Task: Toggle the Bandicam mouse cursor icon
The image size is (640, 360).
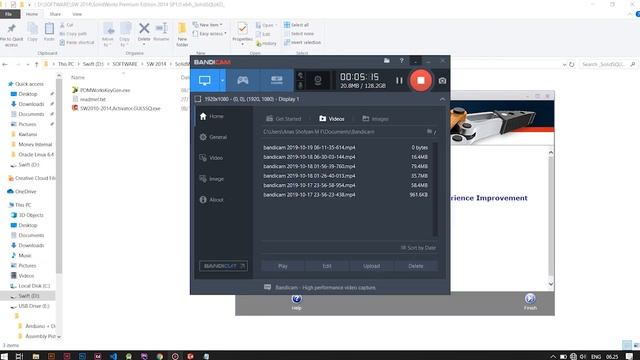Action: (300, 76)
